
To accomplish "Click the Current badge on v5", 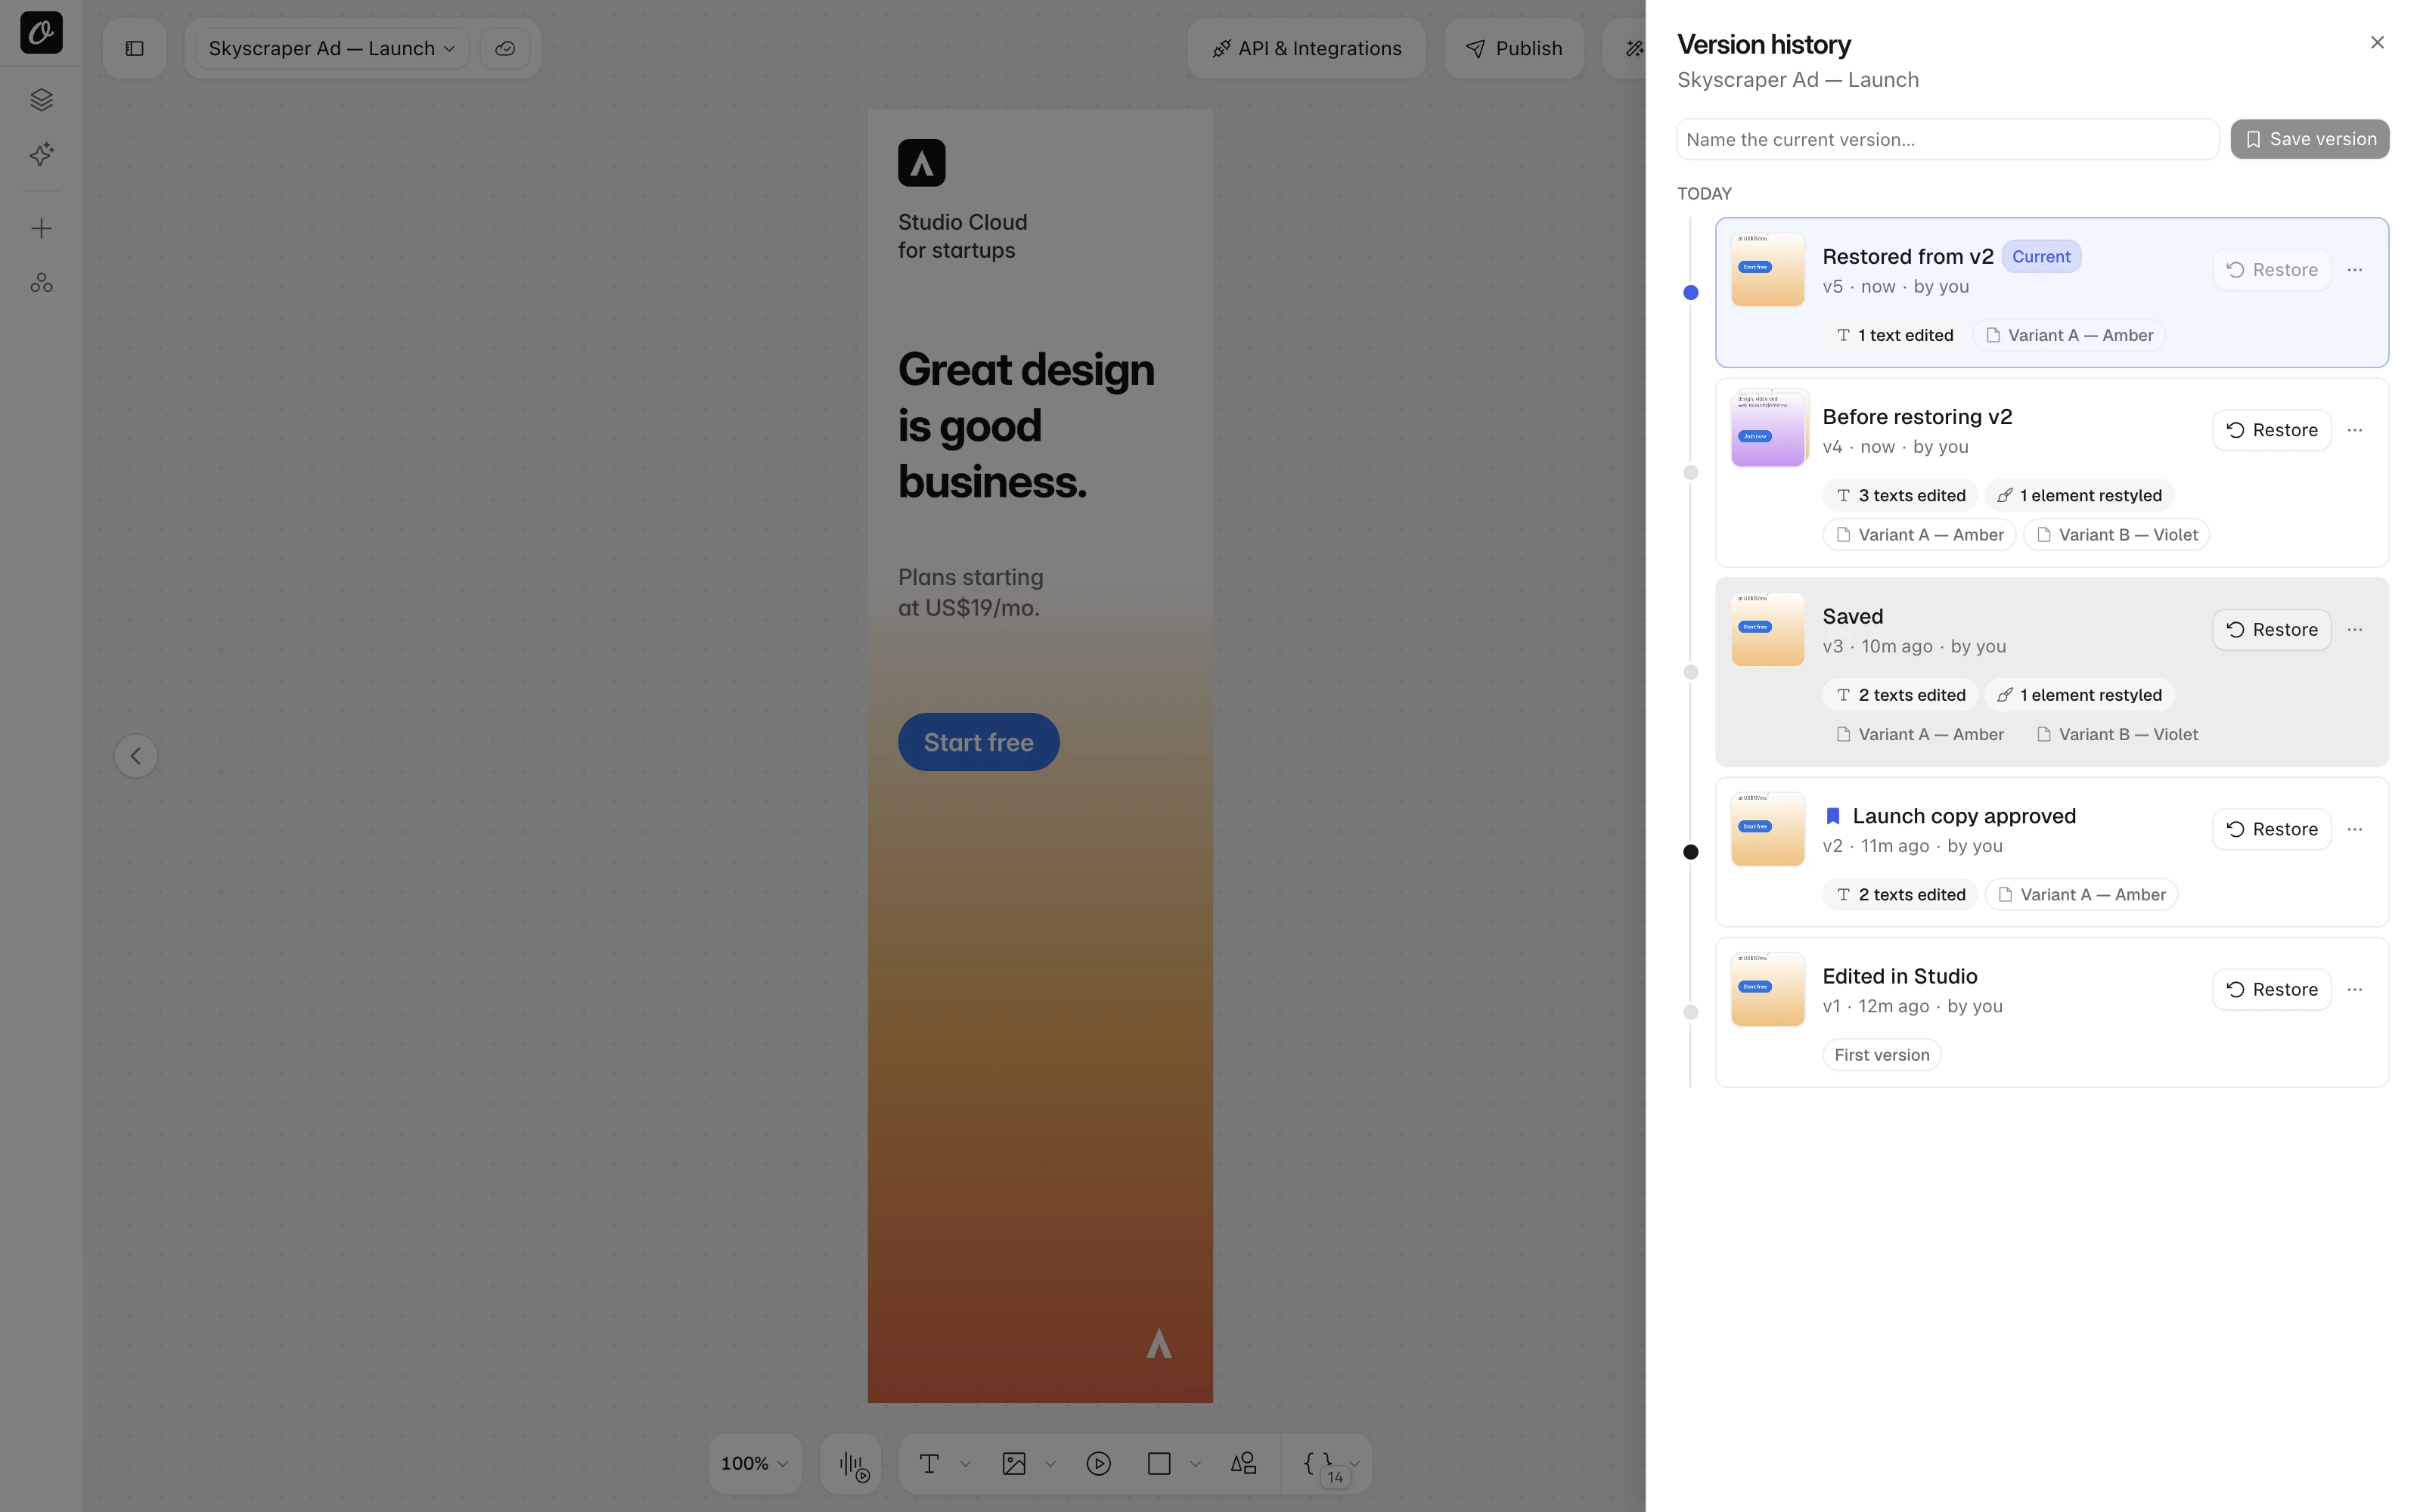I will [2041, 257].
